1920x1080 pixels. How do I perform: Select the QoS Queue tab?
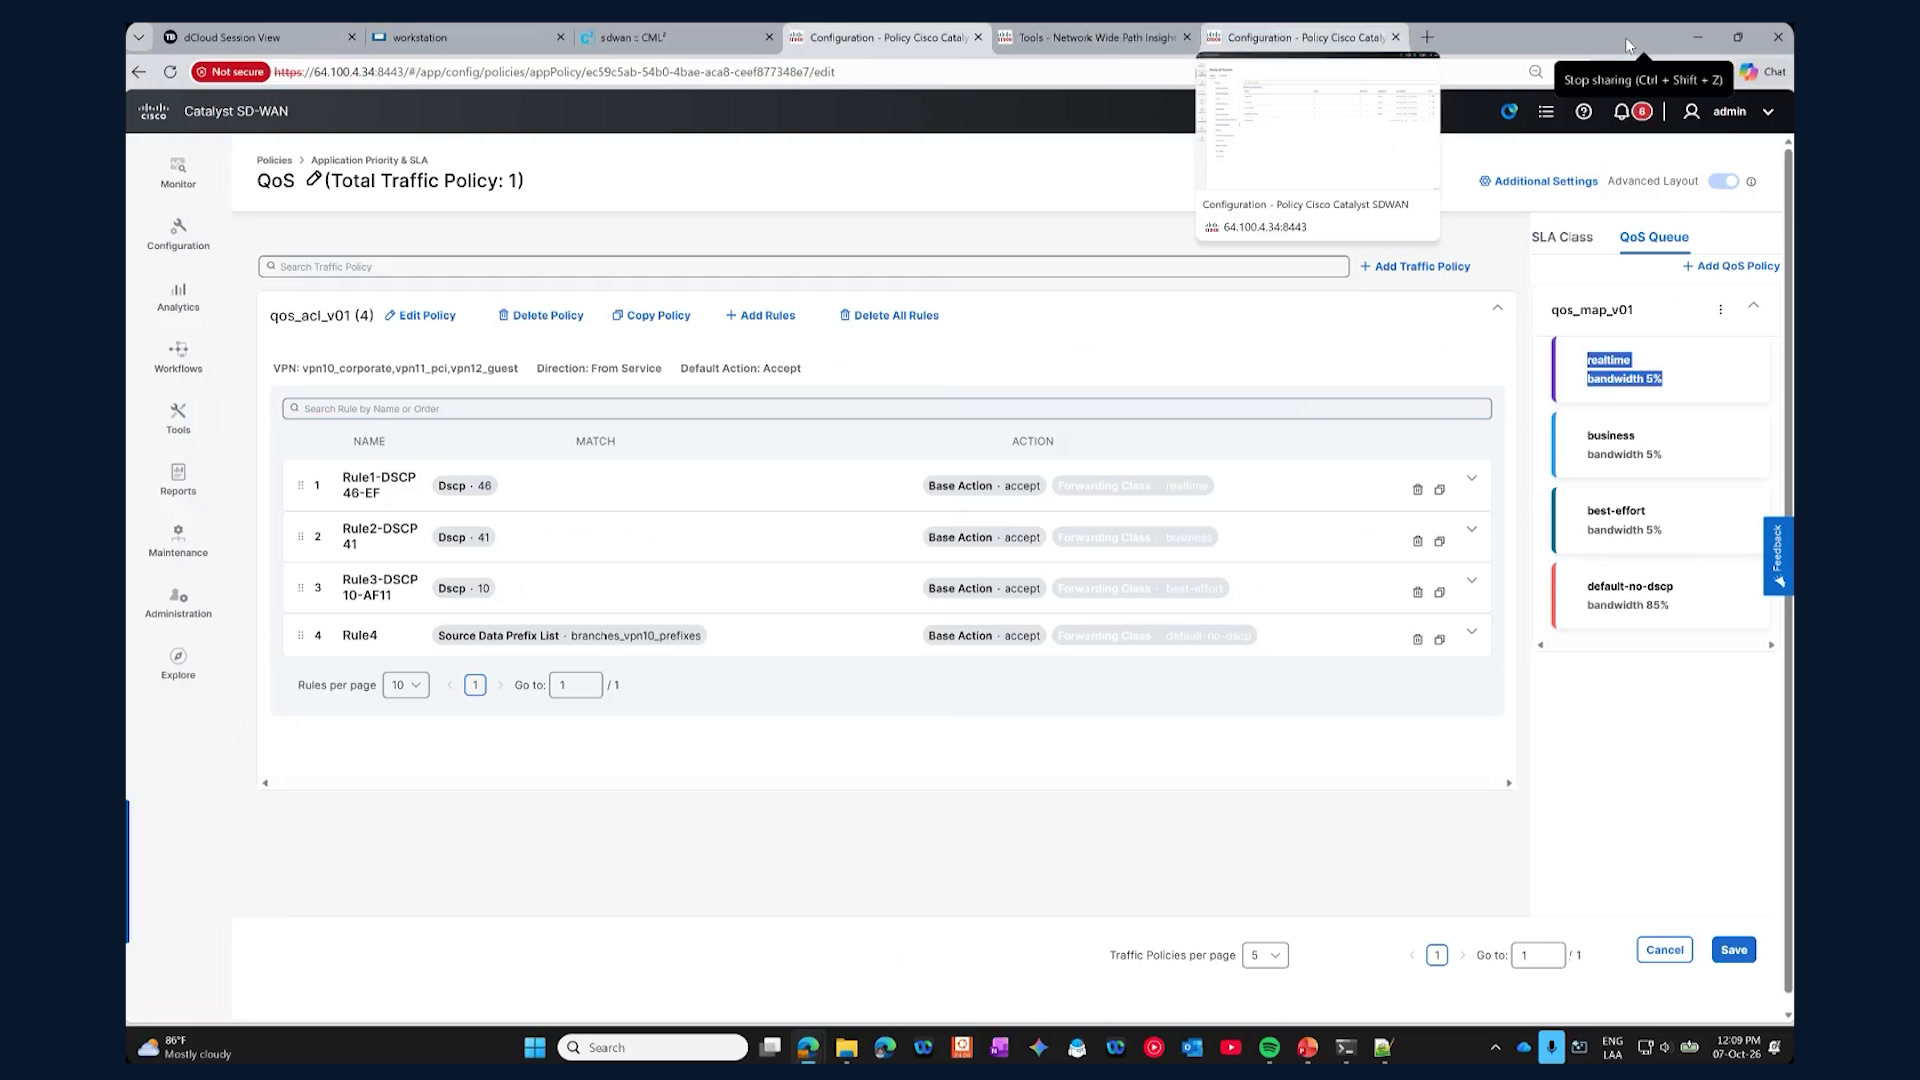click(x=1654, y=237)
